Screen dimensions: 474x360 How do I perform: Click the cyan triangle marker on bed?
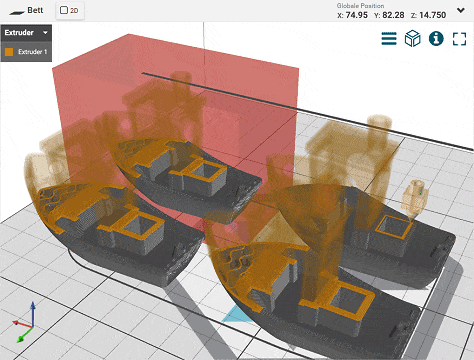(x=237, y=315)
